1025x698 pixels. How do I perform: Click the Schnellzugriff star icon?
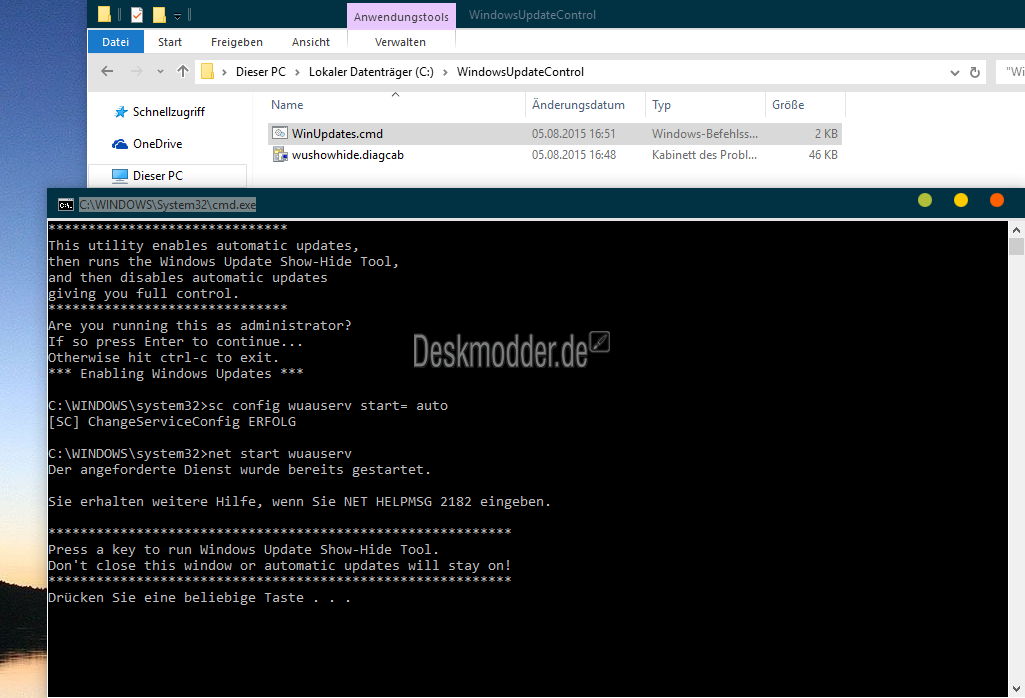(120, 112)
